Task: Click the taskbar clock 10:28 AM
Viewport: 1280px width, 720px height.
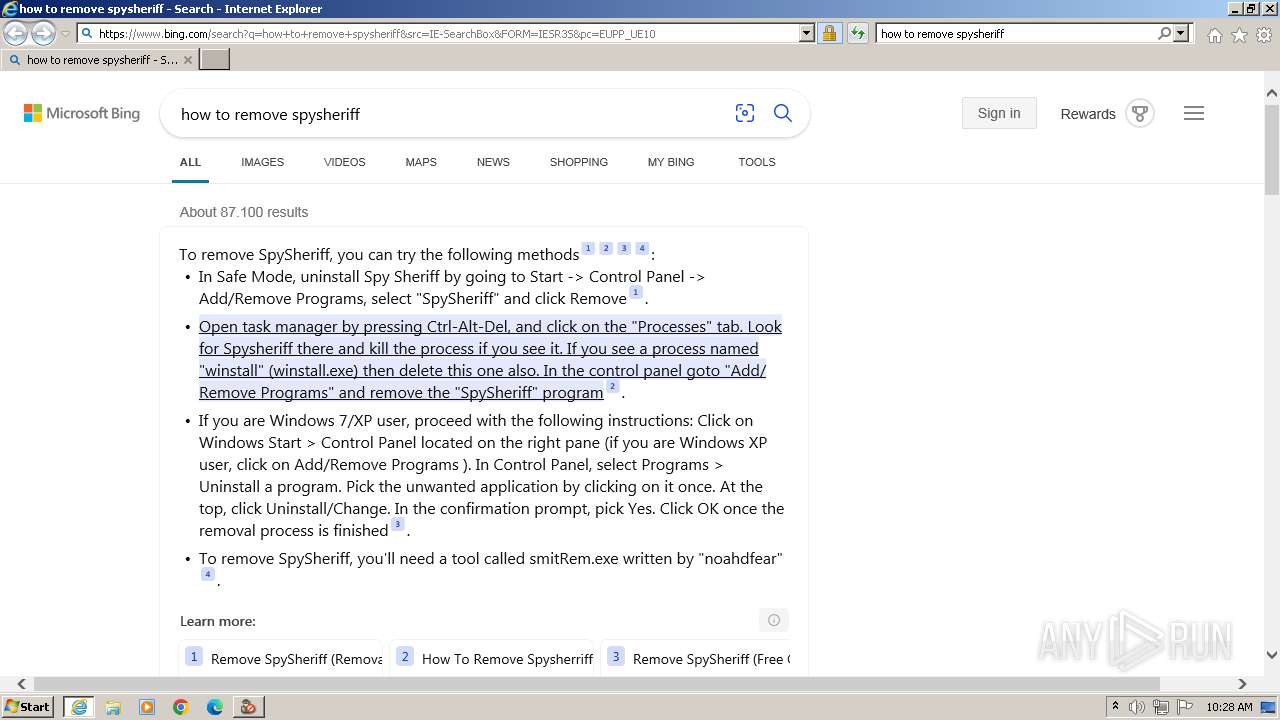Action: 1229,707
